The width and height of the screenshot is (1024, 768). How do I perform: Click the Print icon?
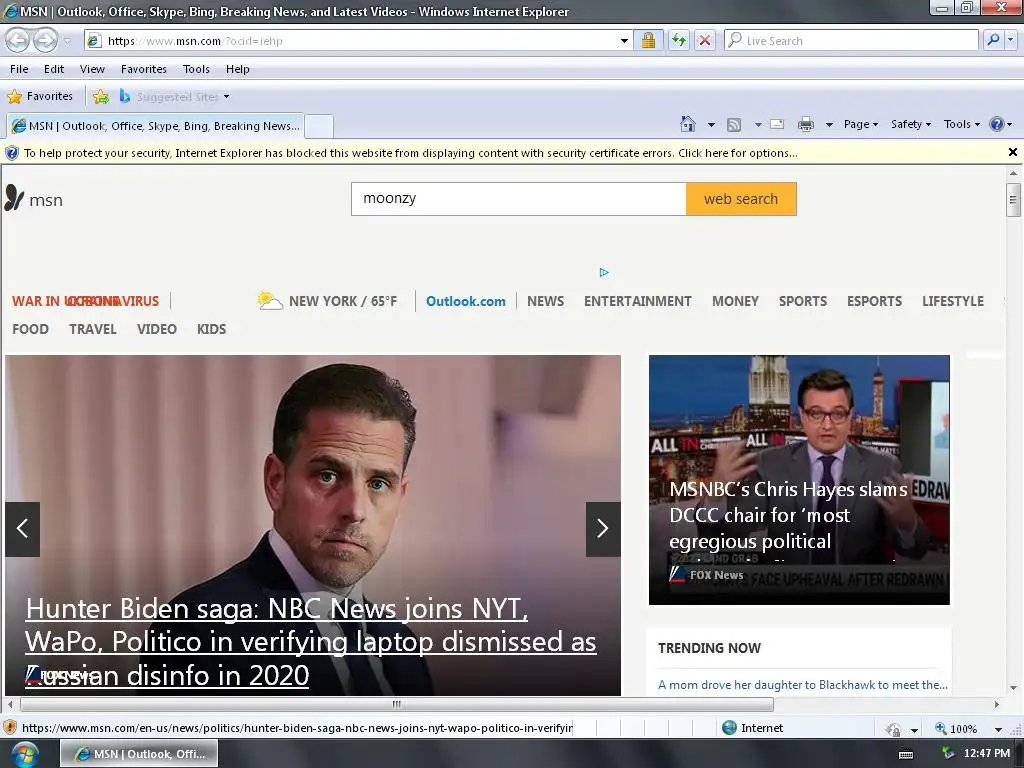tap(806, 124)
